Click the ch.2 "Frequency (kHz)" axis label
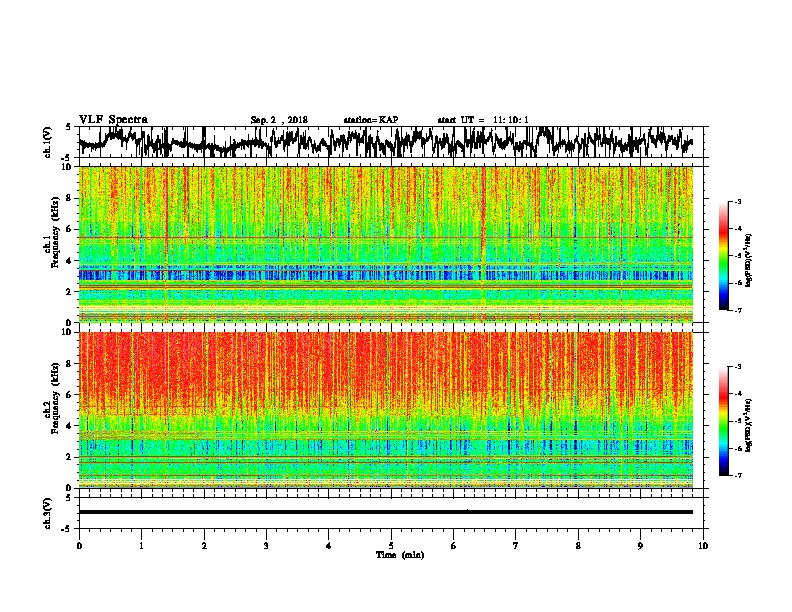792x612 pixels. 55,398
